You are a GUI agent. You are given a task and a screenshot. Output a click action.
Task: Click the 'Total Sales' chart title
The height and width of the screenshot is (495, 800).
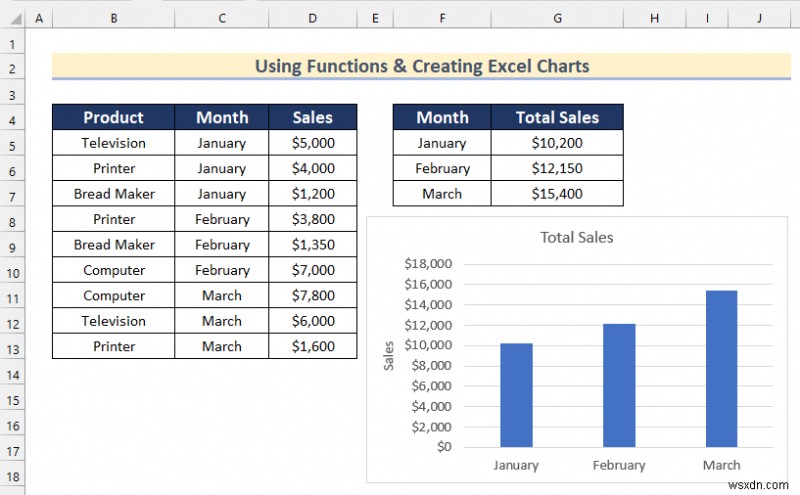coord(576,237)
